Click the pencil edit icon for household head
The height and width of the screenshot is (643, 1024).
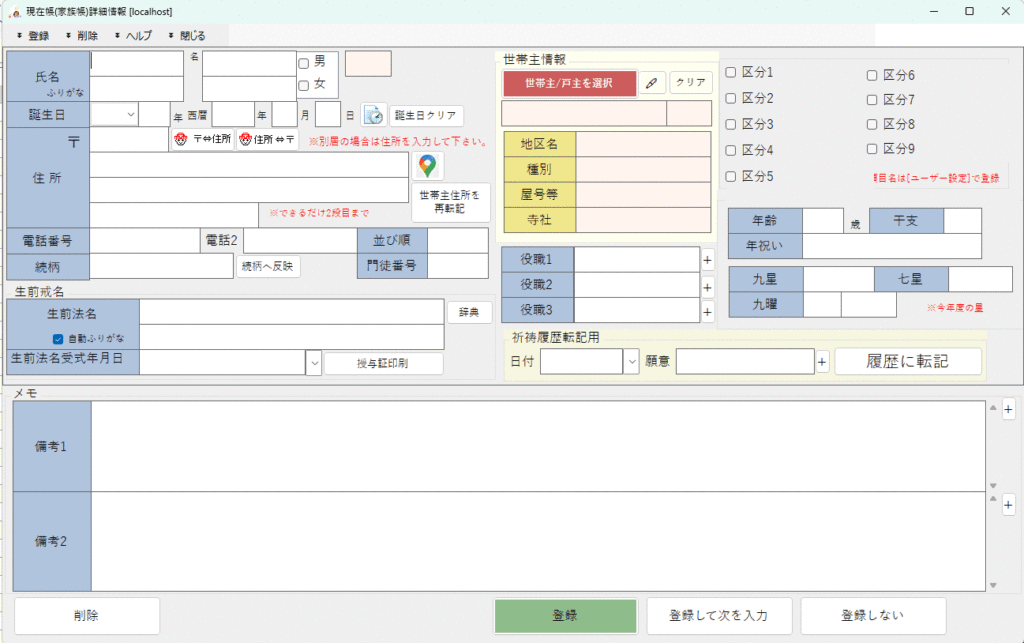point(651,83)
